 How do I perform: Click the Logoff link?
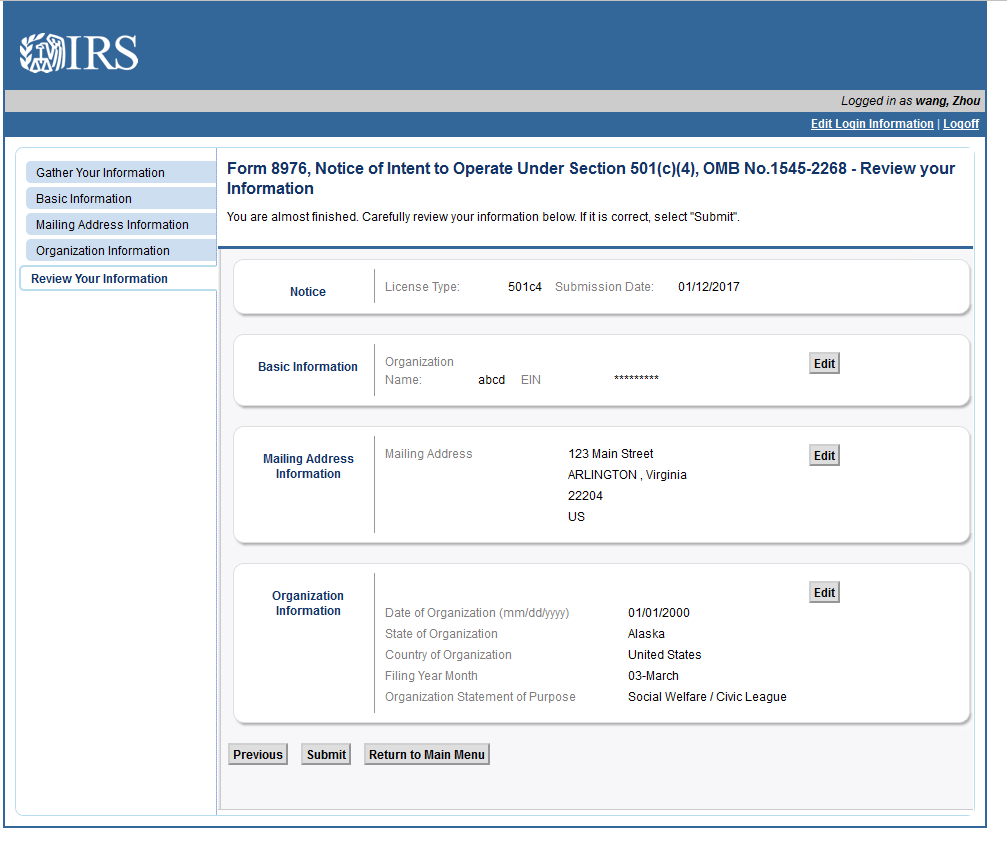961,124
